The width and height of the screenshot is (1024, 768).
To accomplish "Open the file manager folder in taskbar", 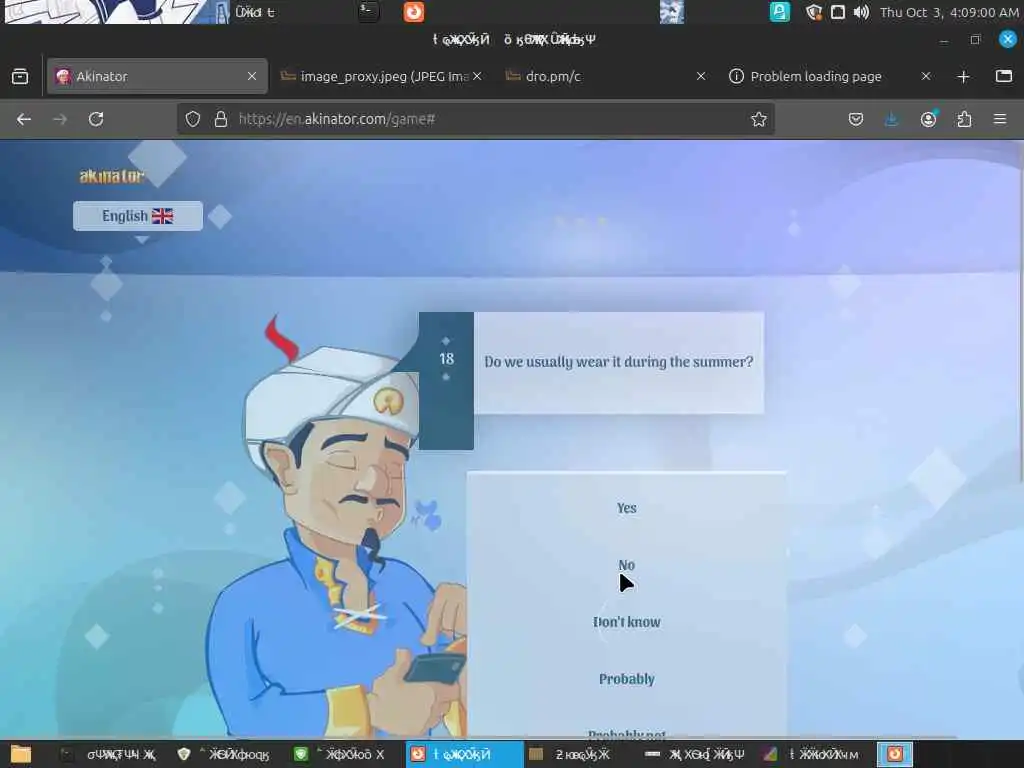I will coord(20,754).
